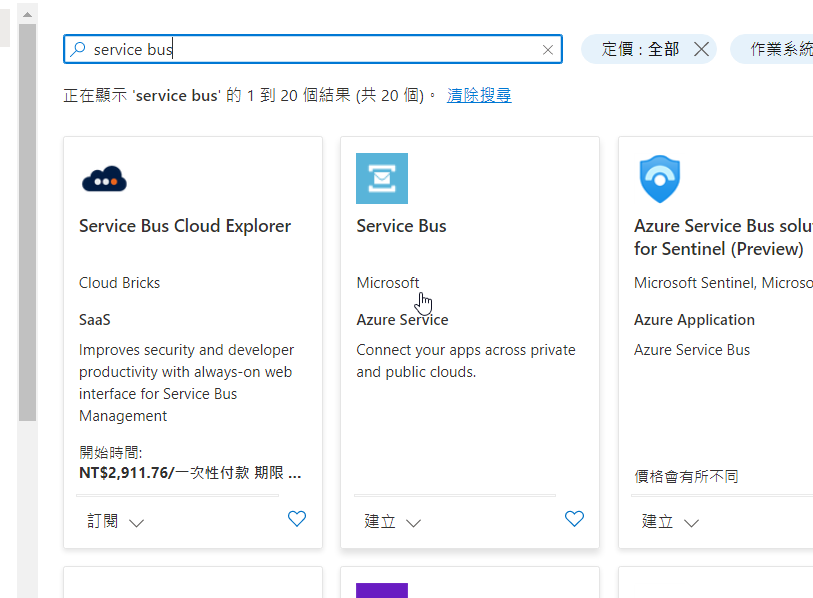Click the 訂閱 button on Cloud Explorer card
The image size is (813, 598).
pos(102,521)
